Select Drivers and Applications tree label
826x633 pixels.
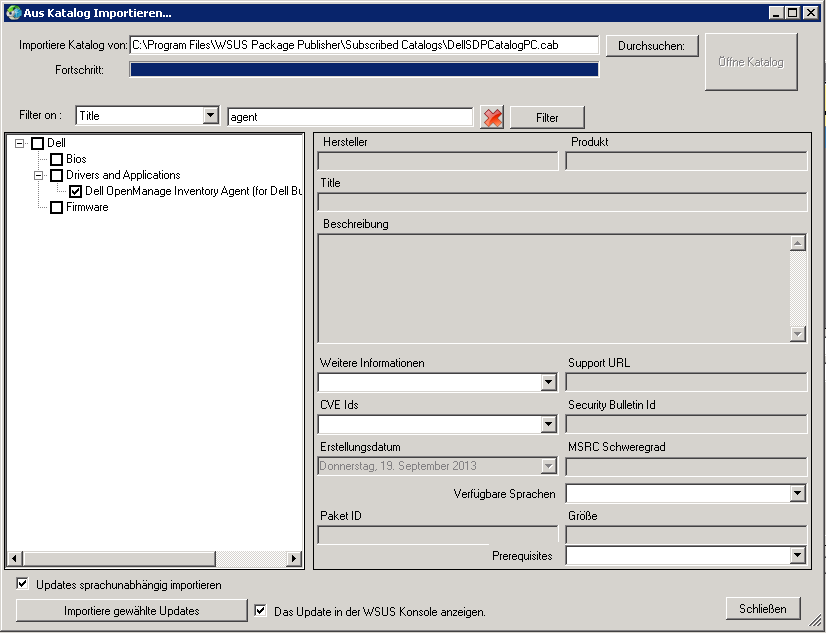[123, 175]
